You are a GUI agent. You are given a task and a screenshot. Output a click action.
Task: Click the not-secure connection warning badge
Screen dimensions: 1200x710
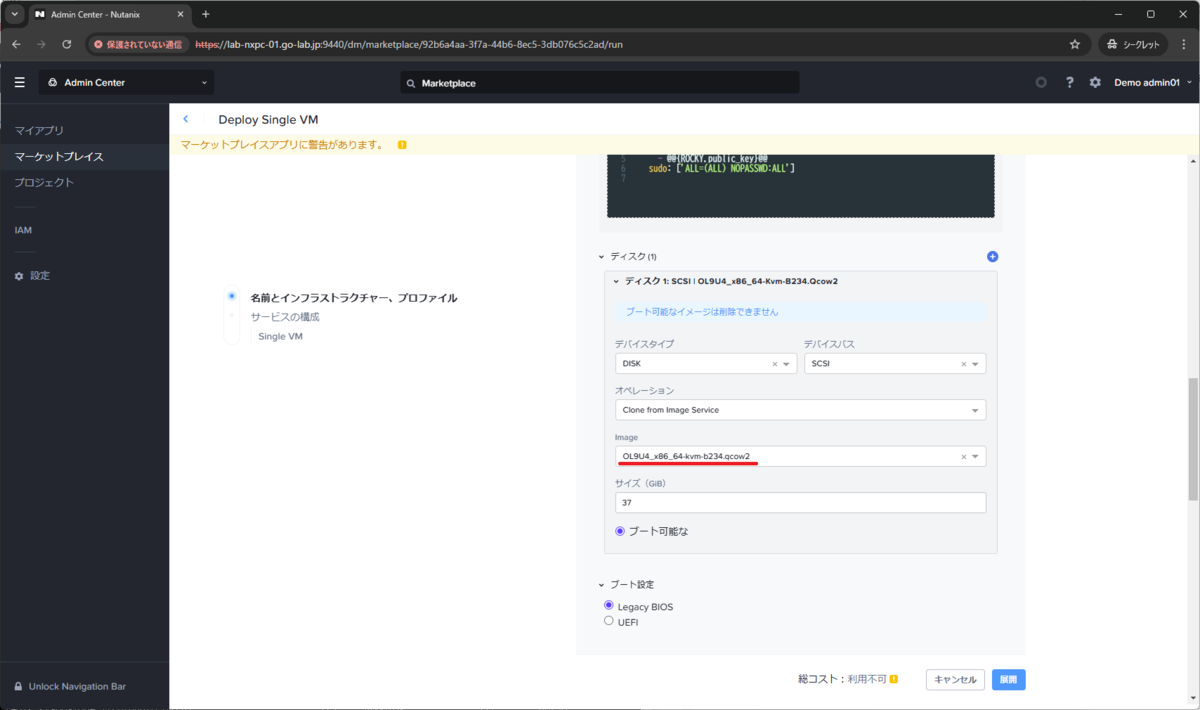(138, 44)
